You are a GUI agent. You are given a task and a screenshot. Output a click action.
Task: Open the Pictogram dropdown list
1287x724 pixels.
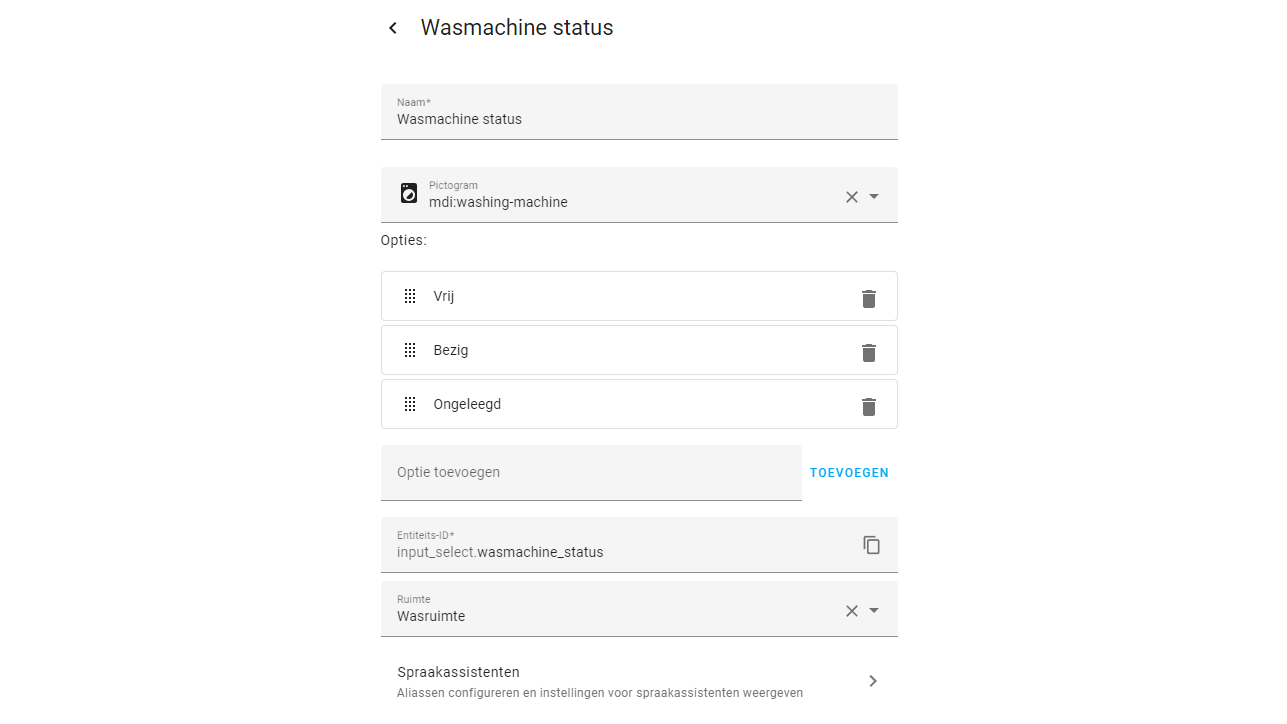tap(875, 197)
